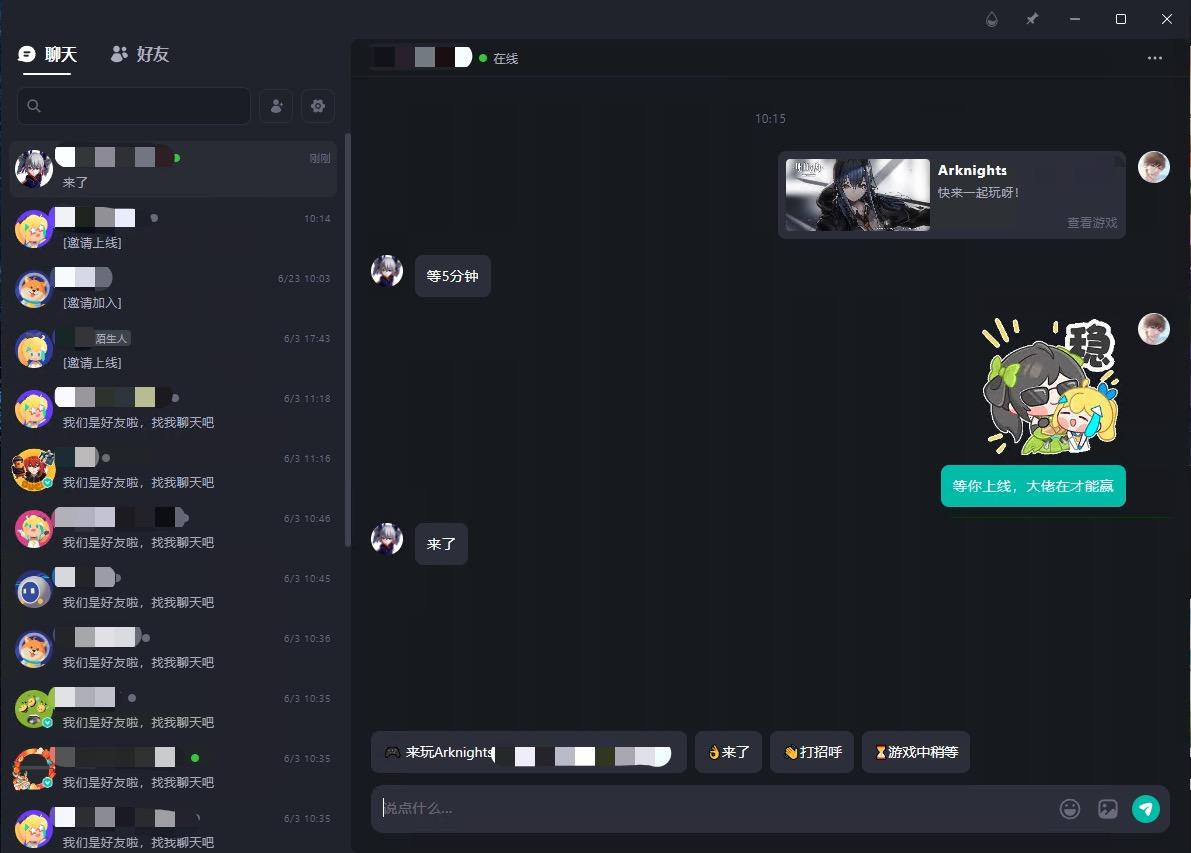Screen dimensions: 1191x853
Task: Click friend avatar beside the 来了 chat bubble
Action: click(387, 539)
